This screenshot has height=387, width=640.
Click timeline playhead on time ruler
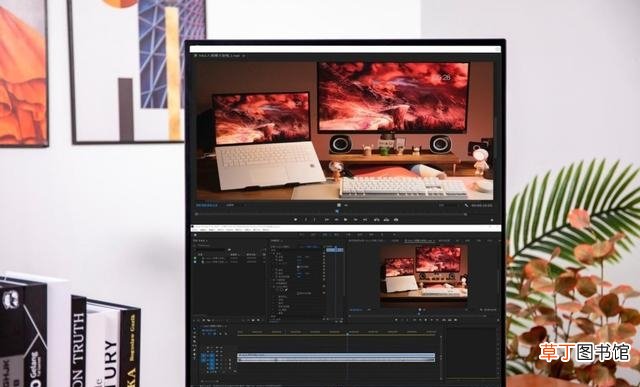[x=347, y=334]
